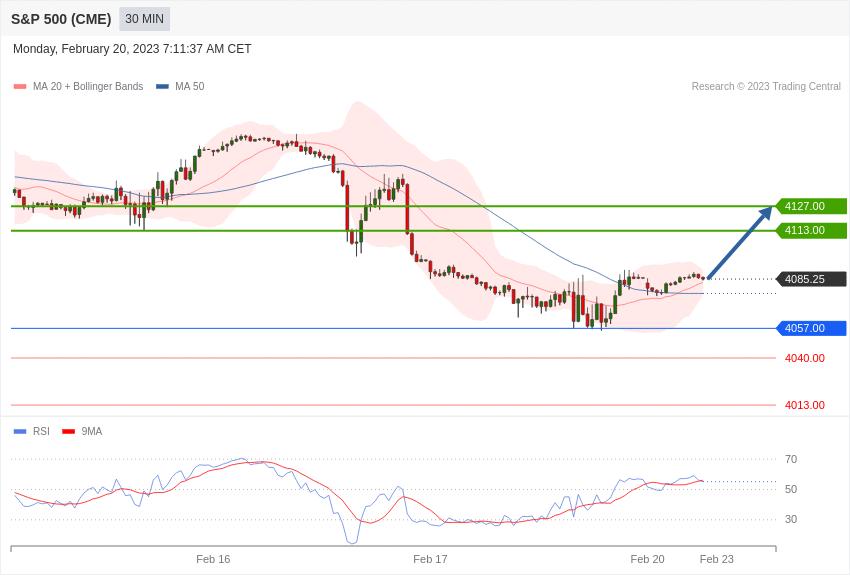Click the 4040.00 support level label
Image resolution: width=850 pixels, height=576 pixels.
tap(805, 358)
